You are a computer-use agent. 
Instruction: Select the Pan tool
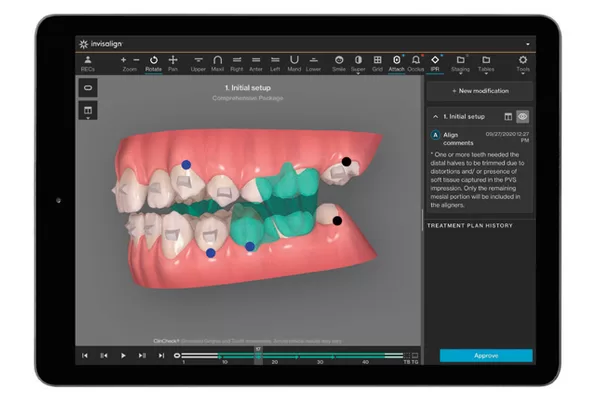[173, 64]
